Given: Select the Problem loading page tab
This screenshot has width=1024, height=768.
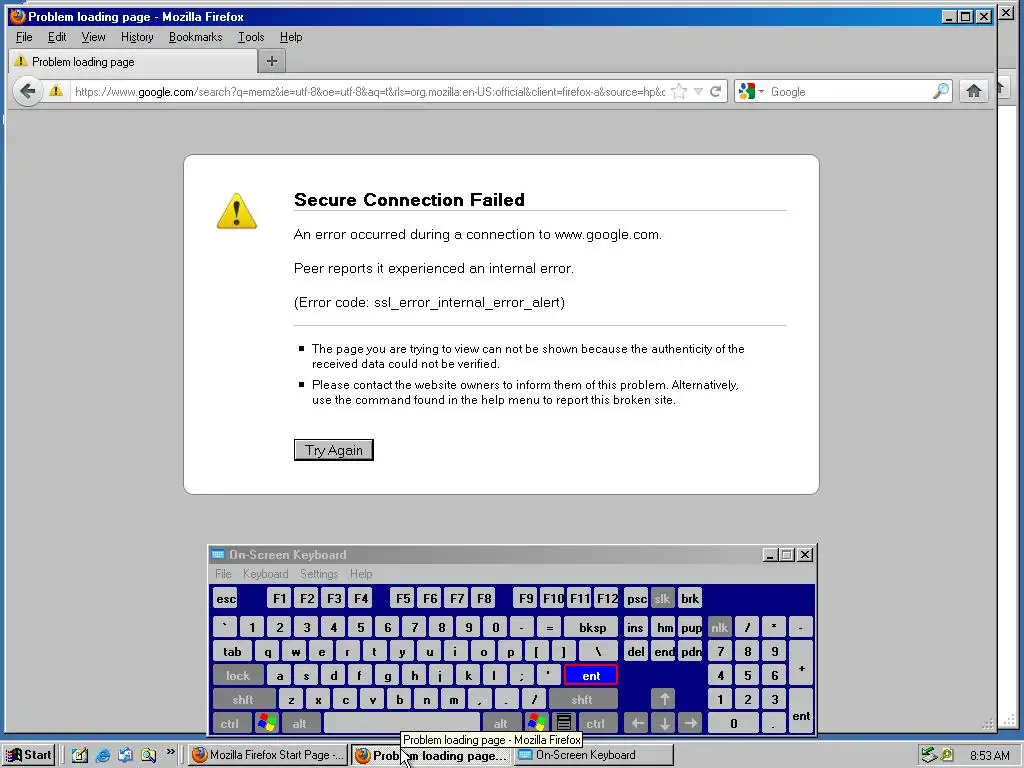Looking at the screenshot, I should [x=133, y=61].
